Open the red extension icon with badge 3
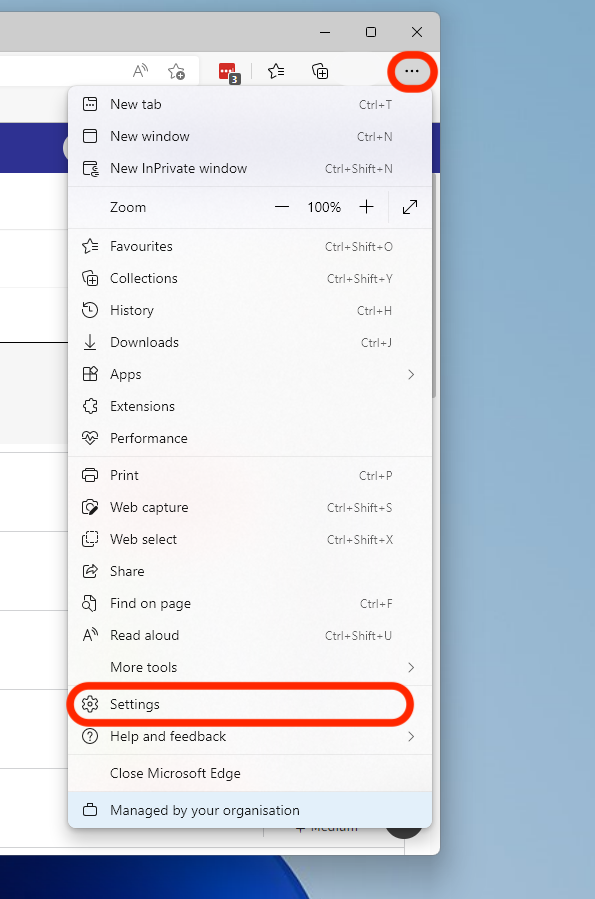Screen dimensions: 595x899 229,73
